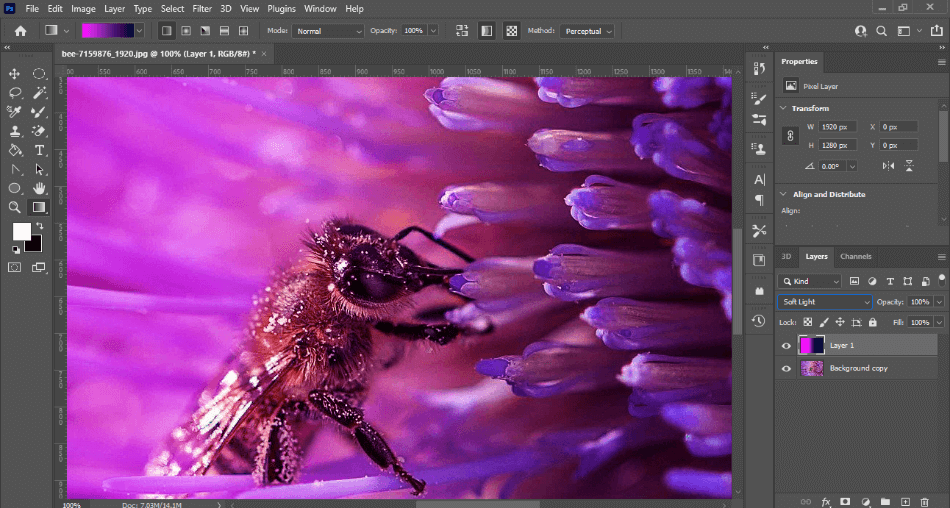Image resolution: width=950 pixels, height=508 pixels.
Task: Open the Method Perceptual dropdown
Action: 587,31
